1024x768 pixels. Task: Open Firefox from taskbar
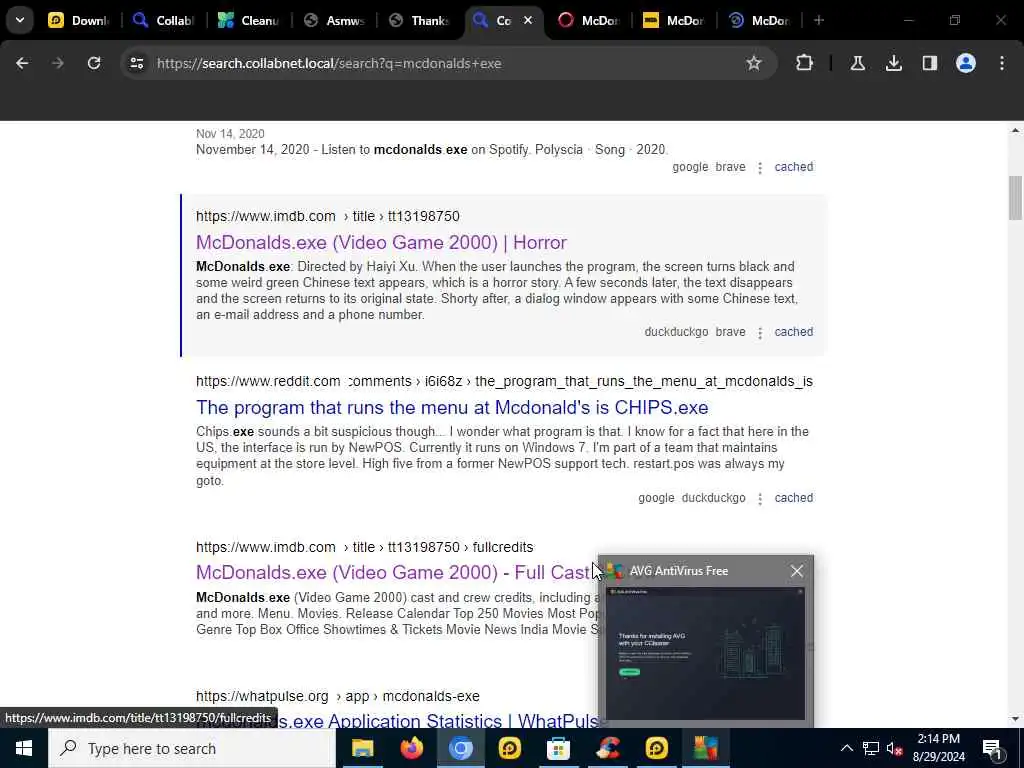pos(411,748)
